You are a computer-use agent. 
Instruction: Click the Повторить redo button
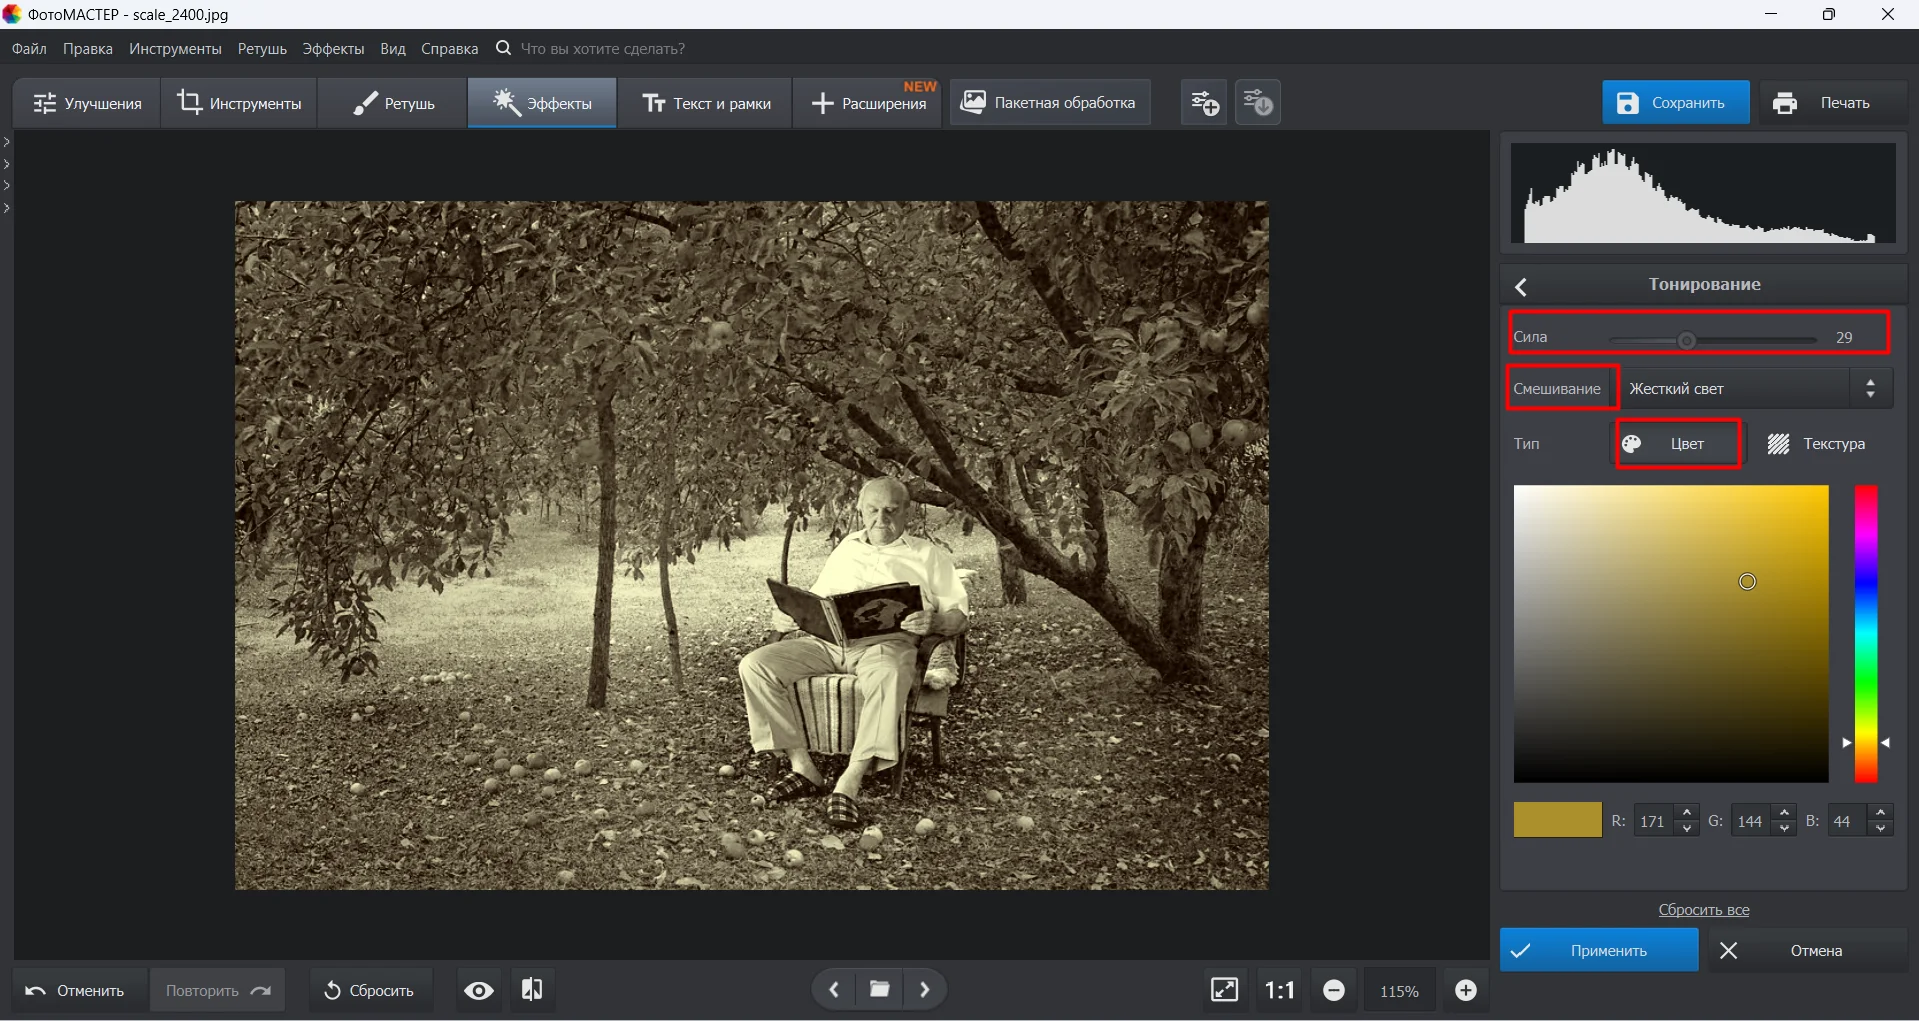pyautogui.click(x=217, y=990)
